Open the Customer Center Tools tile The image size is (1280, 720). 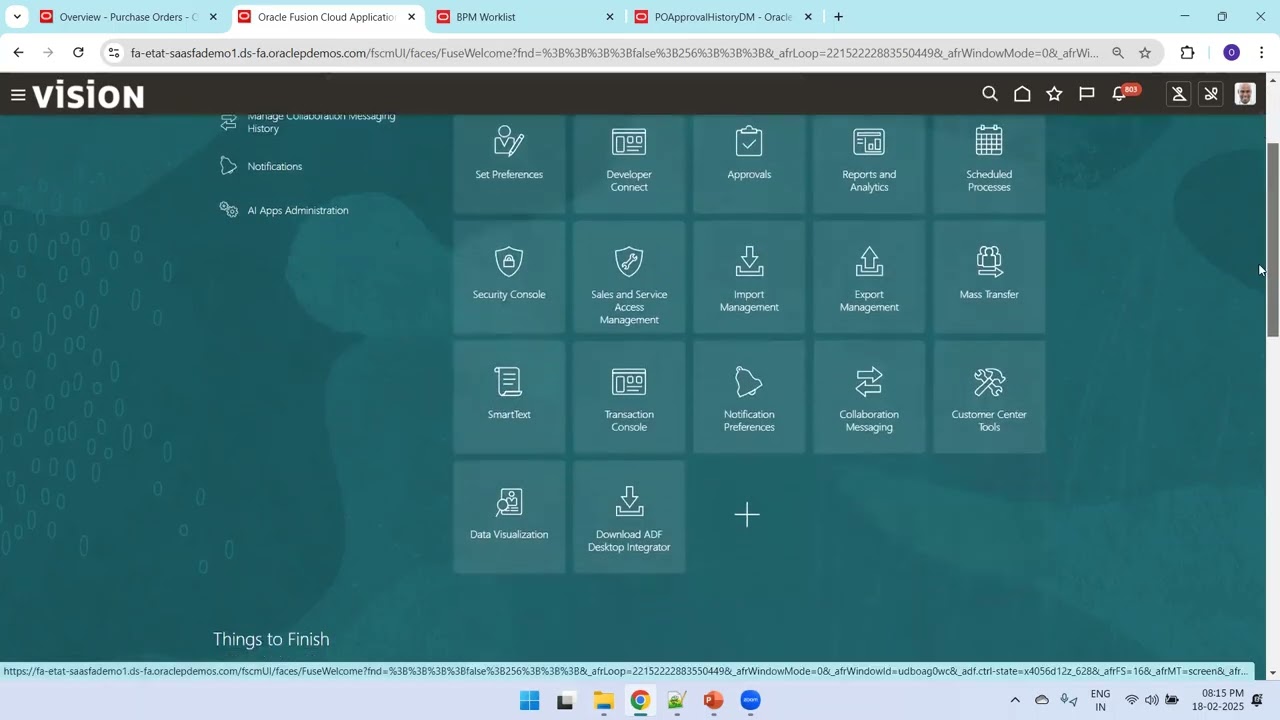tap(989, 397)
